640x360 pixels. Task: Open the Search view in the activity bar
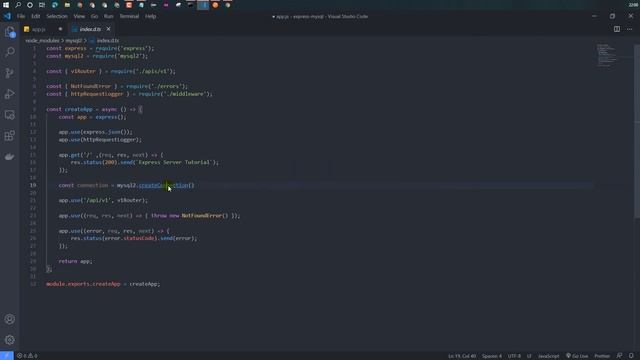[10, 52]
